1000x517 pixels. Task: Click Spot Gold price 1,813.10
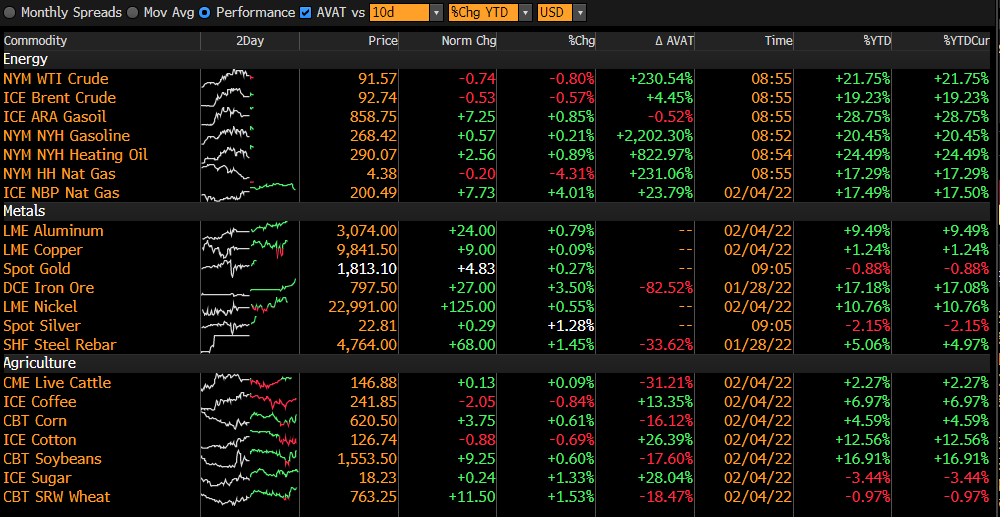(369, 268)
